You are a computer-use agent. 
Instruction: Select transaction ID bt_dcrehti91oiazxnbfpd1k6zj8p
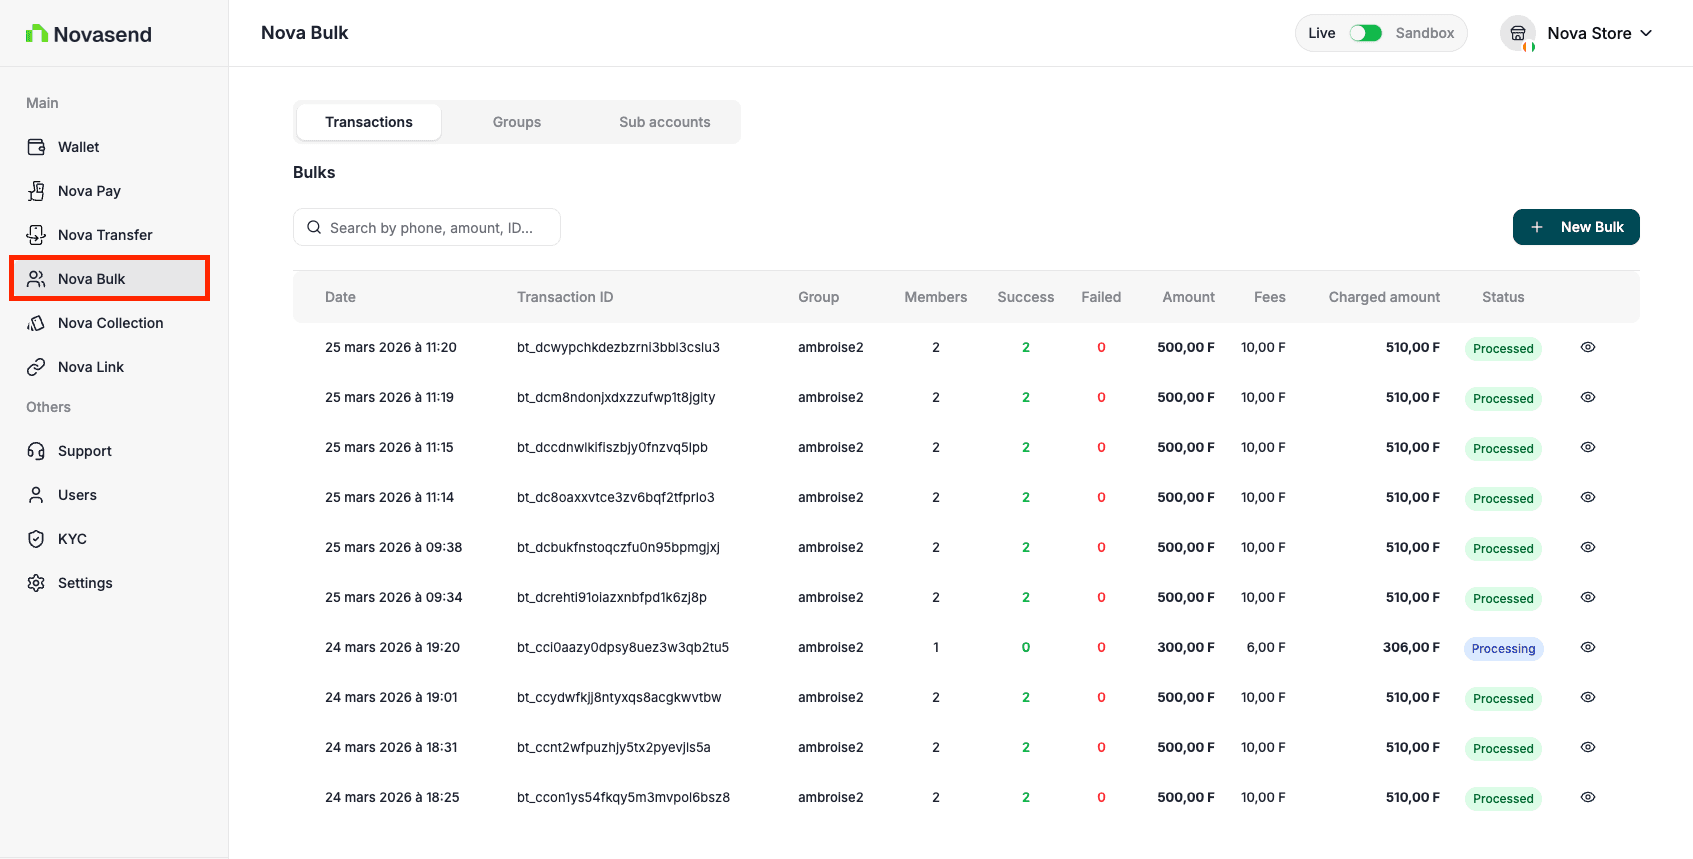[612, 597]
